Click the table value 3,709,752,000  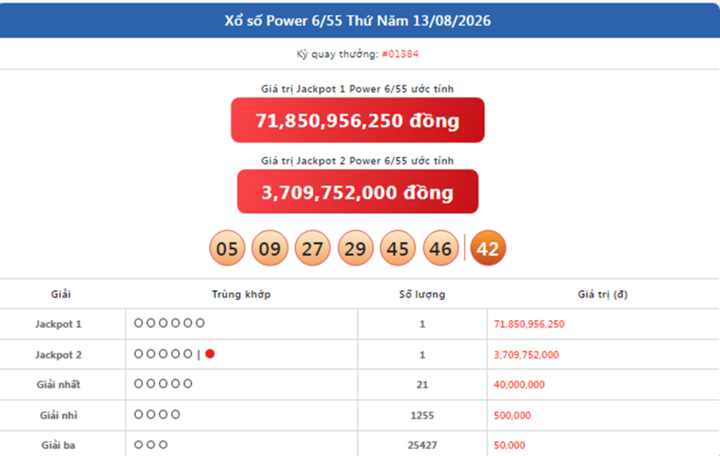coord(526,355)
